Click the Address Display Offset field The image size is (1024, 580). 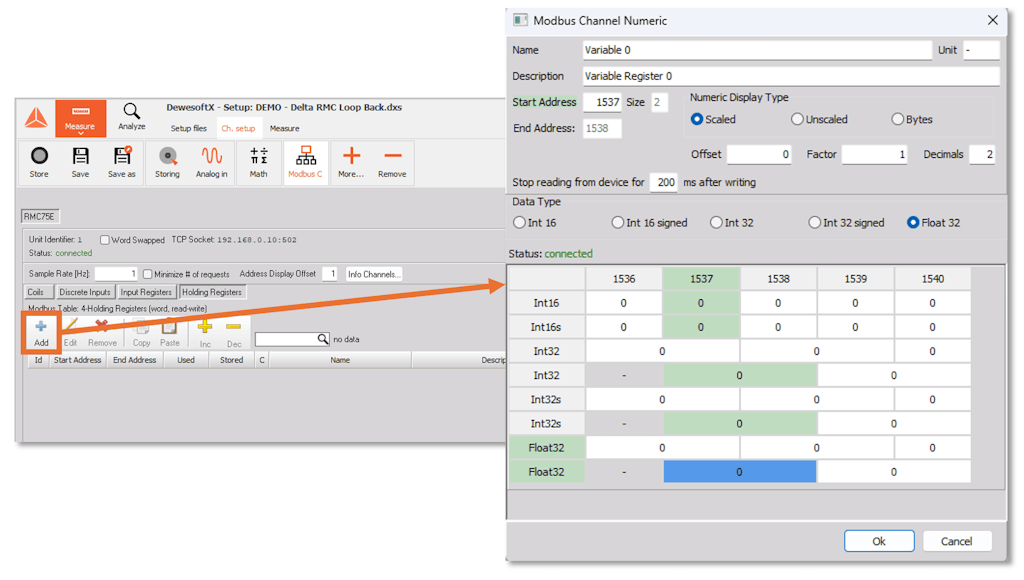(x=330, y=274)
